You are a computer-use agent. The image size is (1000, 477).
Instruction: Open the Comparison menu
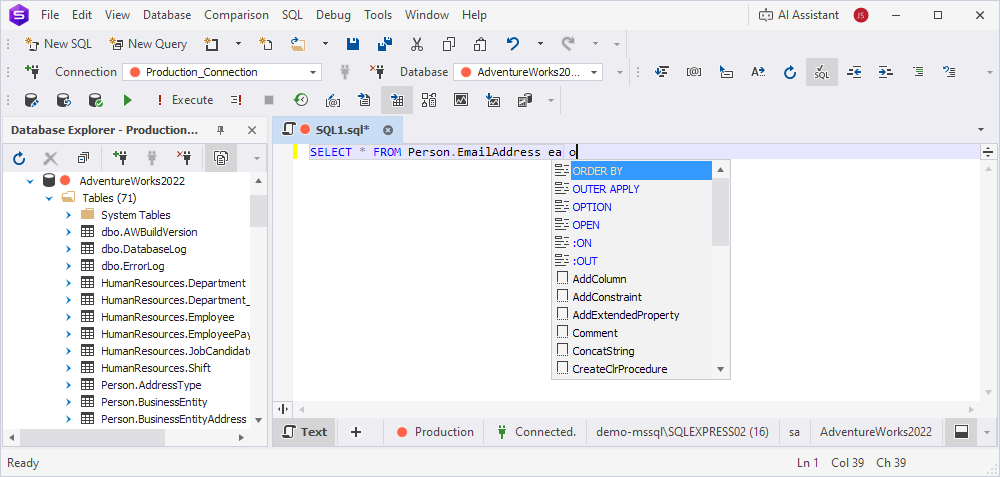pyautogui.click(x=236, y=15)
